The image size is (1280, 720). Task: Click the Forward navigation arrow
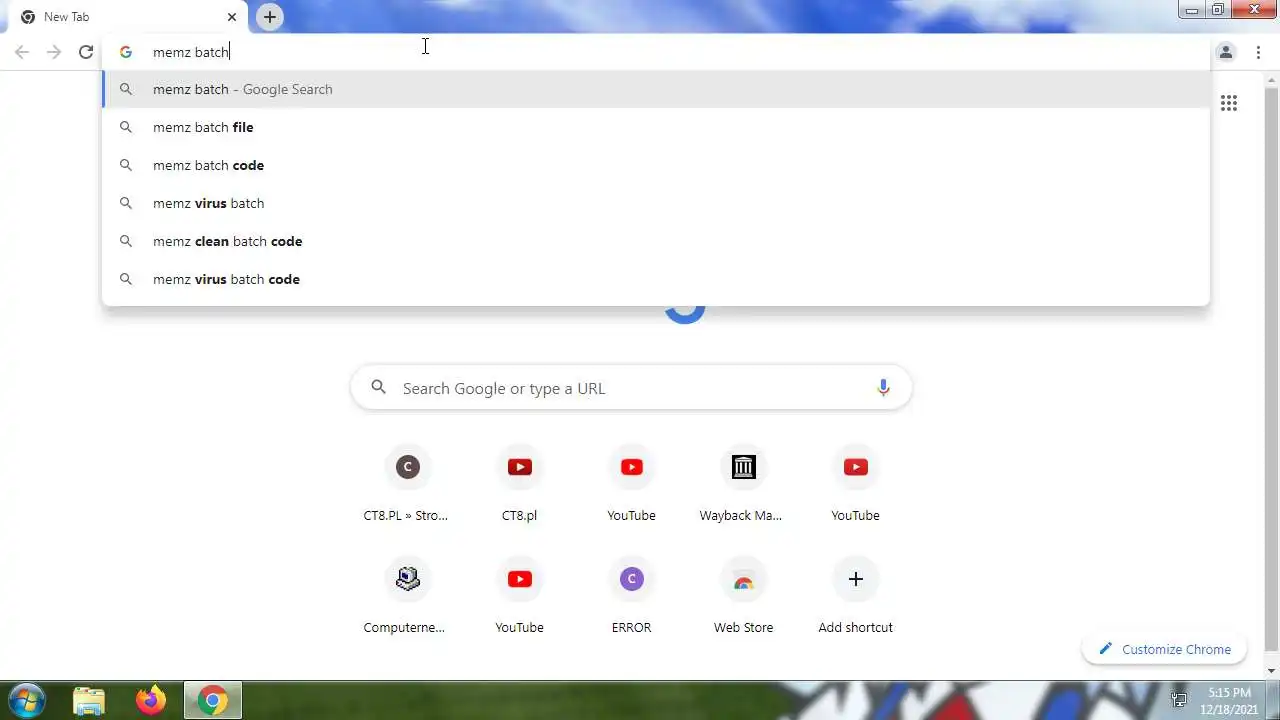[x=54, y=52]
